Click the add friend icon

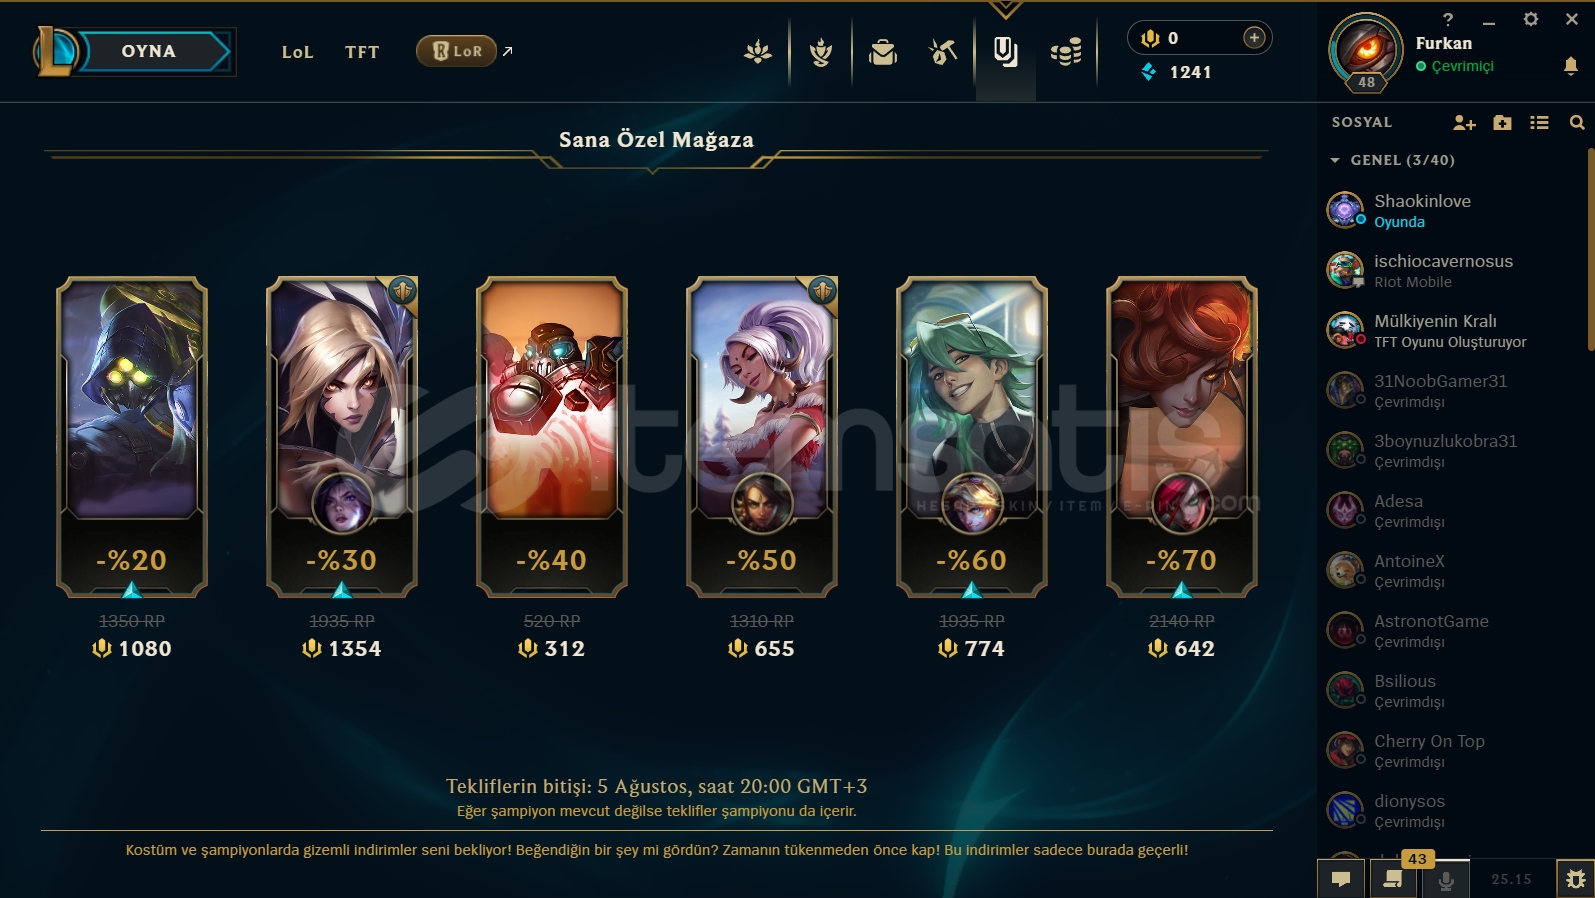tap(1464, 122)
